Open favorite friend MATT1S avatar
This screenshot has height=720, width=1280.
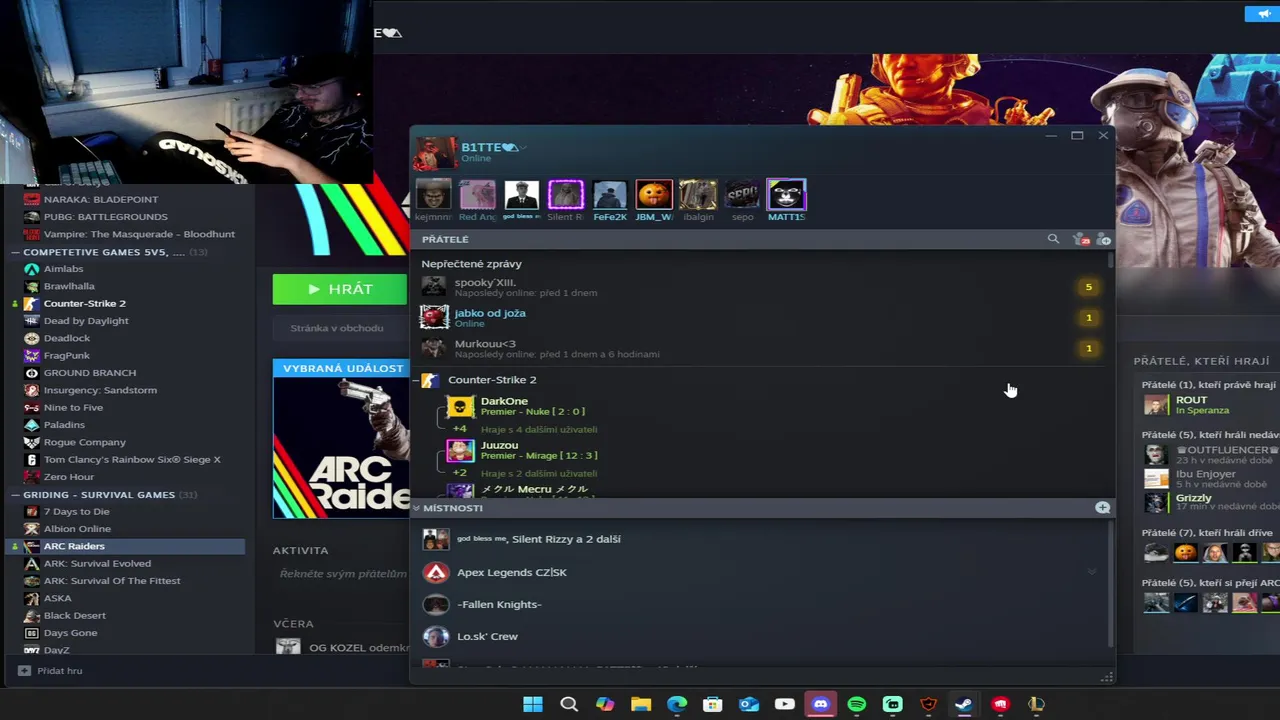[786, 195]
